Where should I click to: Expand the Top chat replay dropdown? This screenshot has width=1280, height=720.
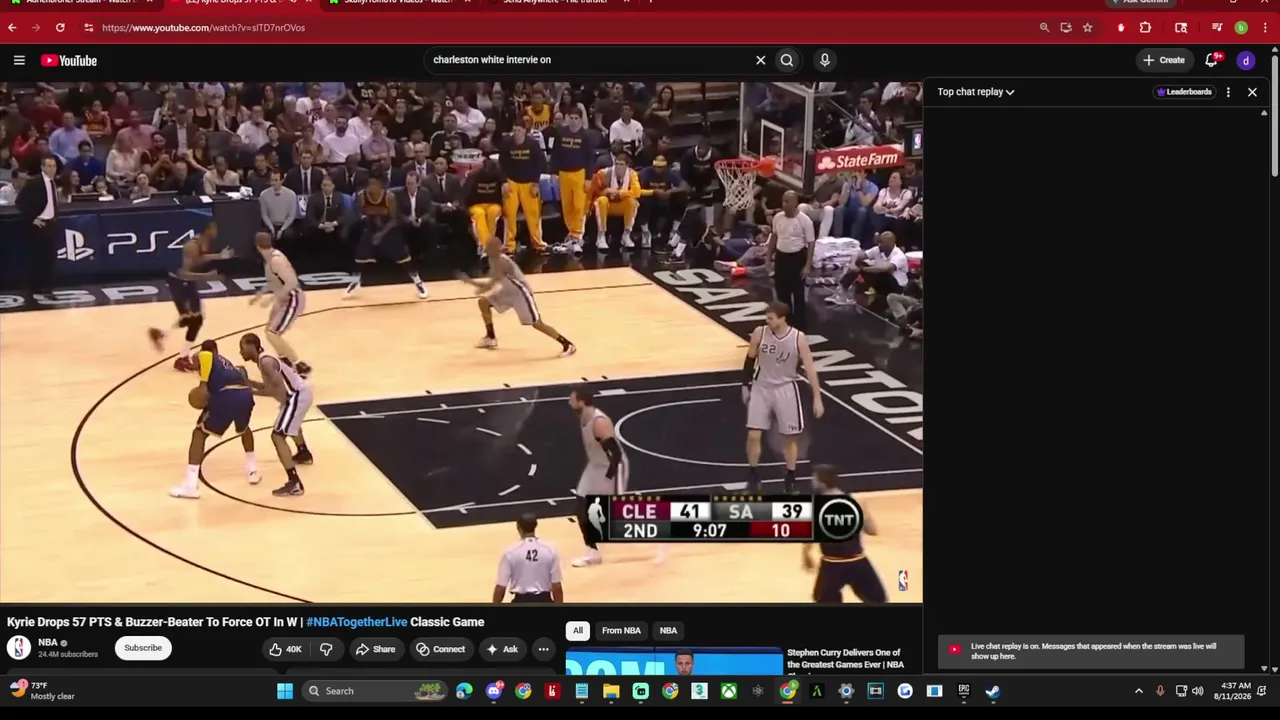[976, 92]
